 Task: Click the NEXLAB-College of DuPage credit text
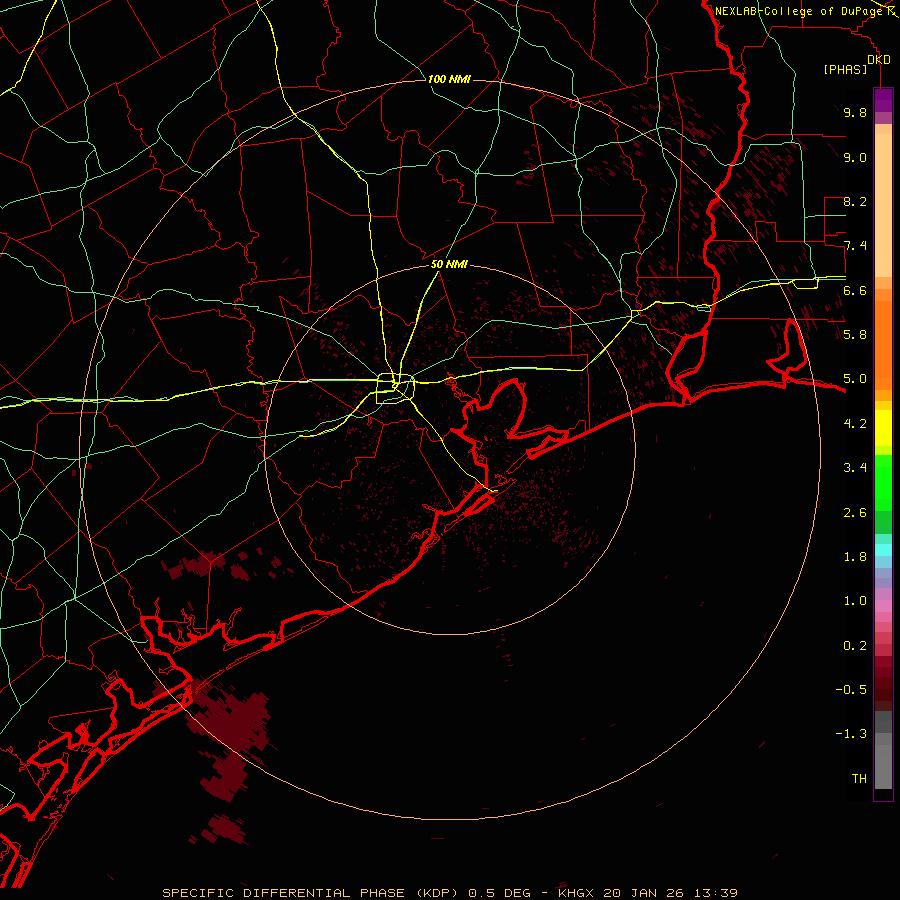tap(801, 11)
